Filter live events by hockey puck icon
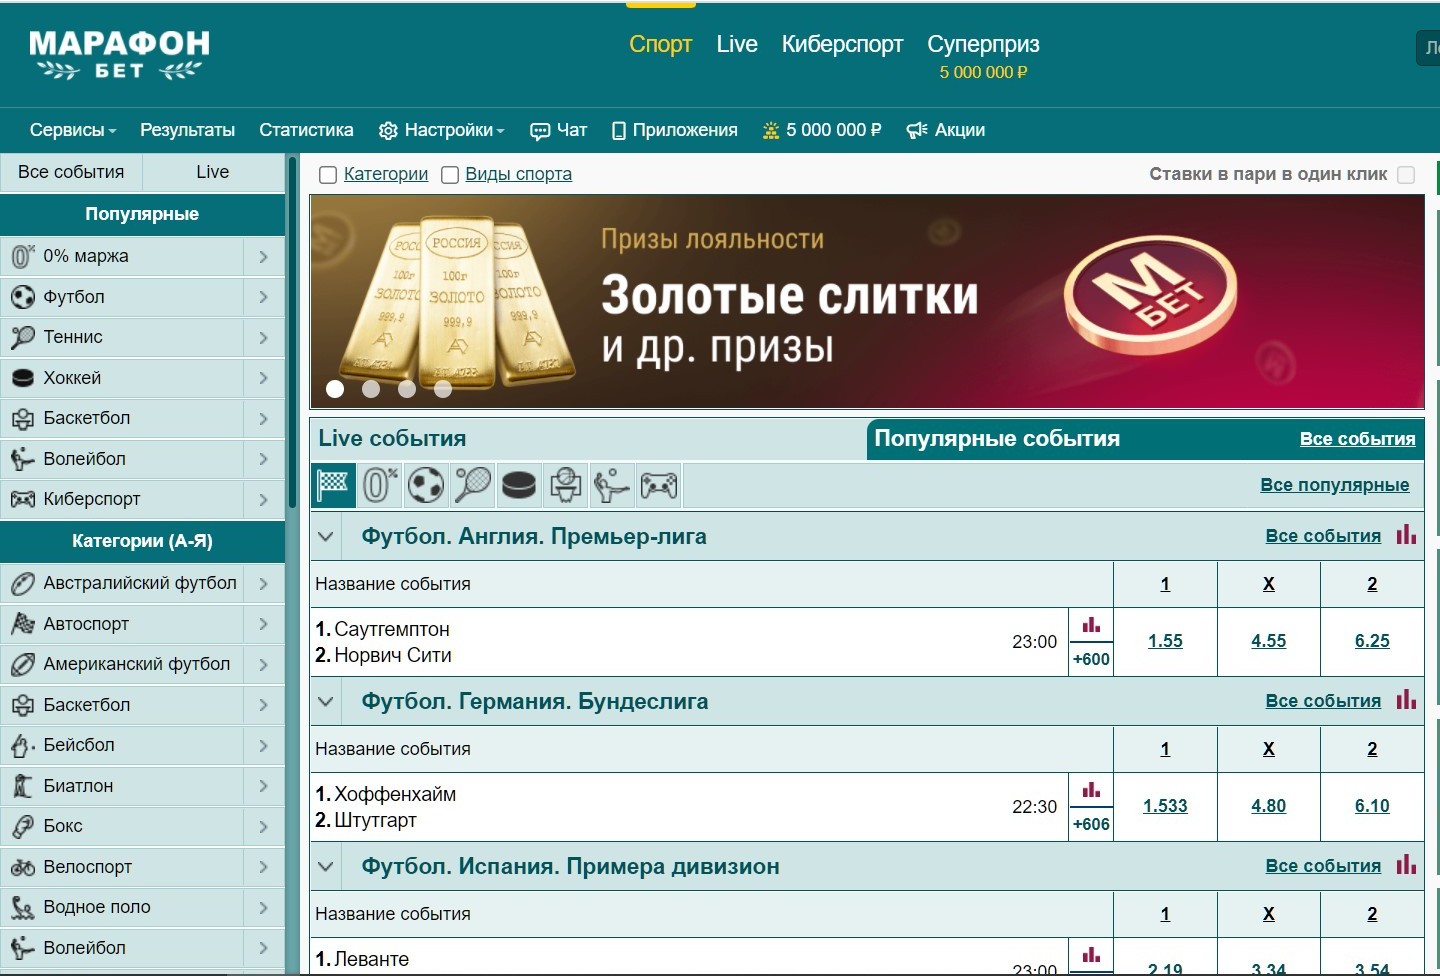Image resolution: width=1440 pixels, height=976 pixels. tap(519, 485)
